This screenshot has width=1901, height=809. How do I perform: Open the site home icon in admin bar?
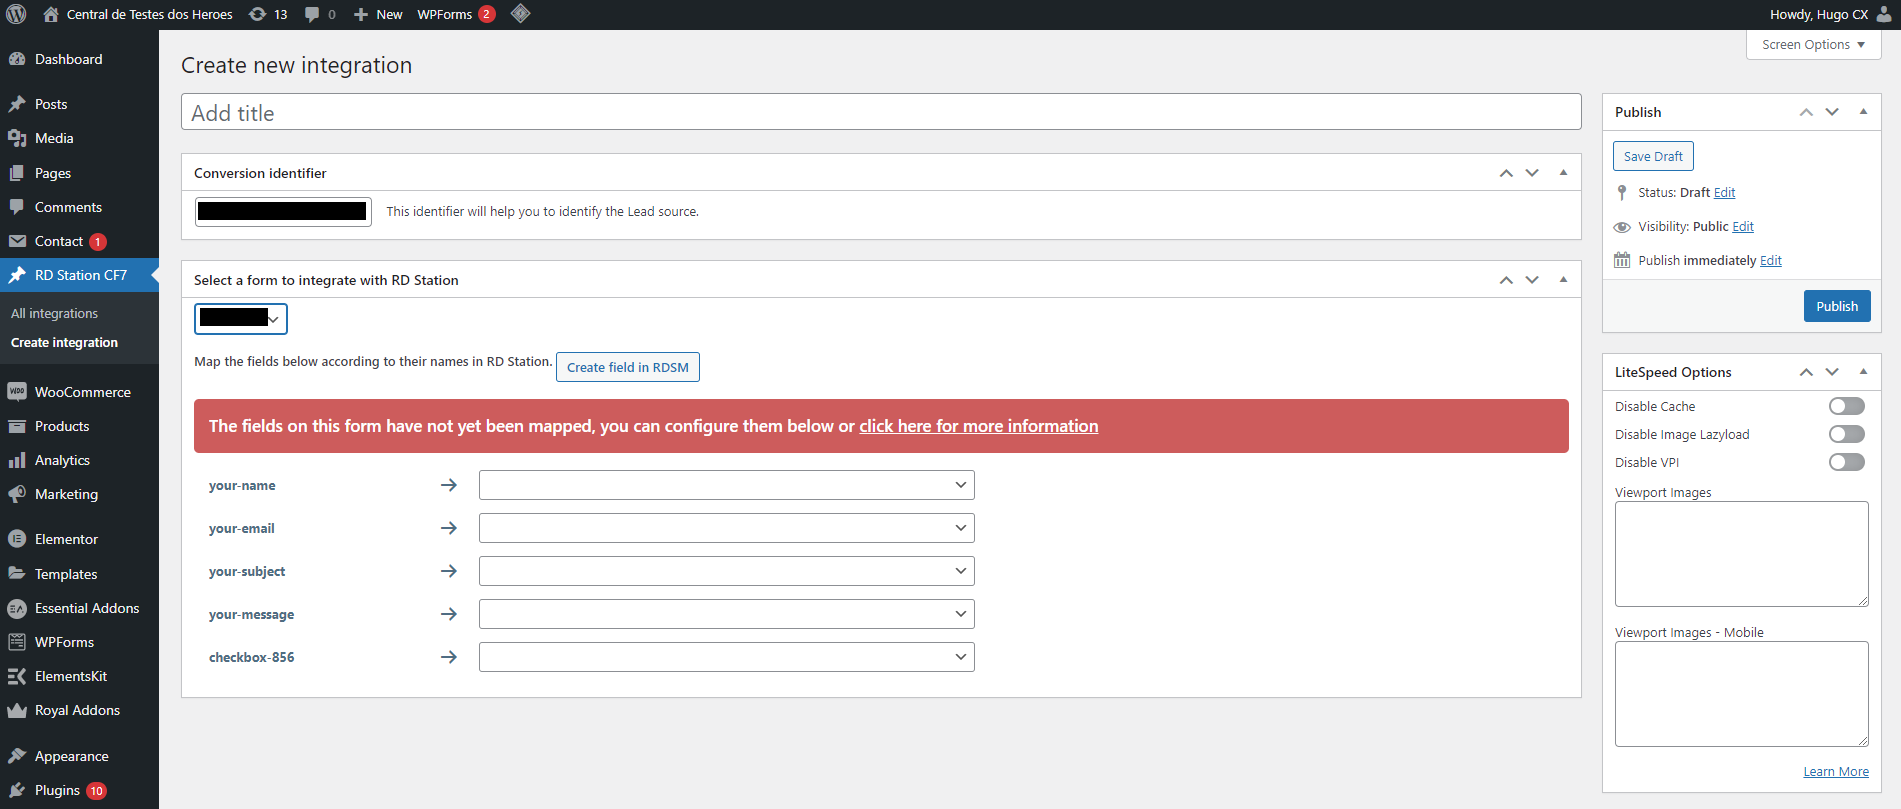(51, 14)
